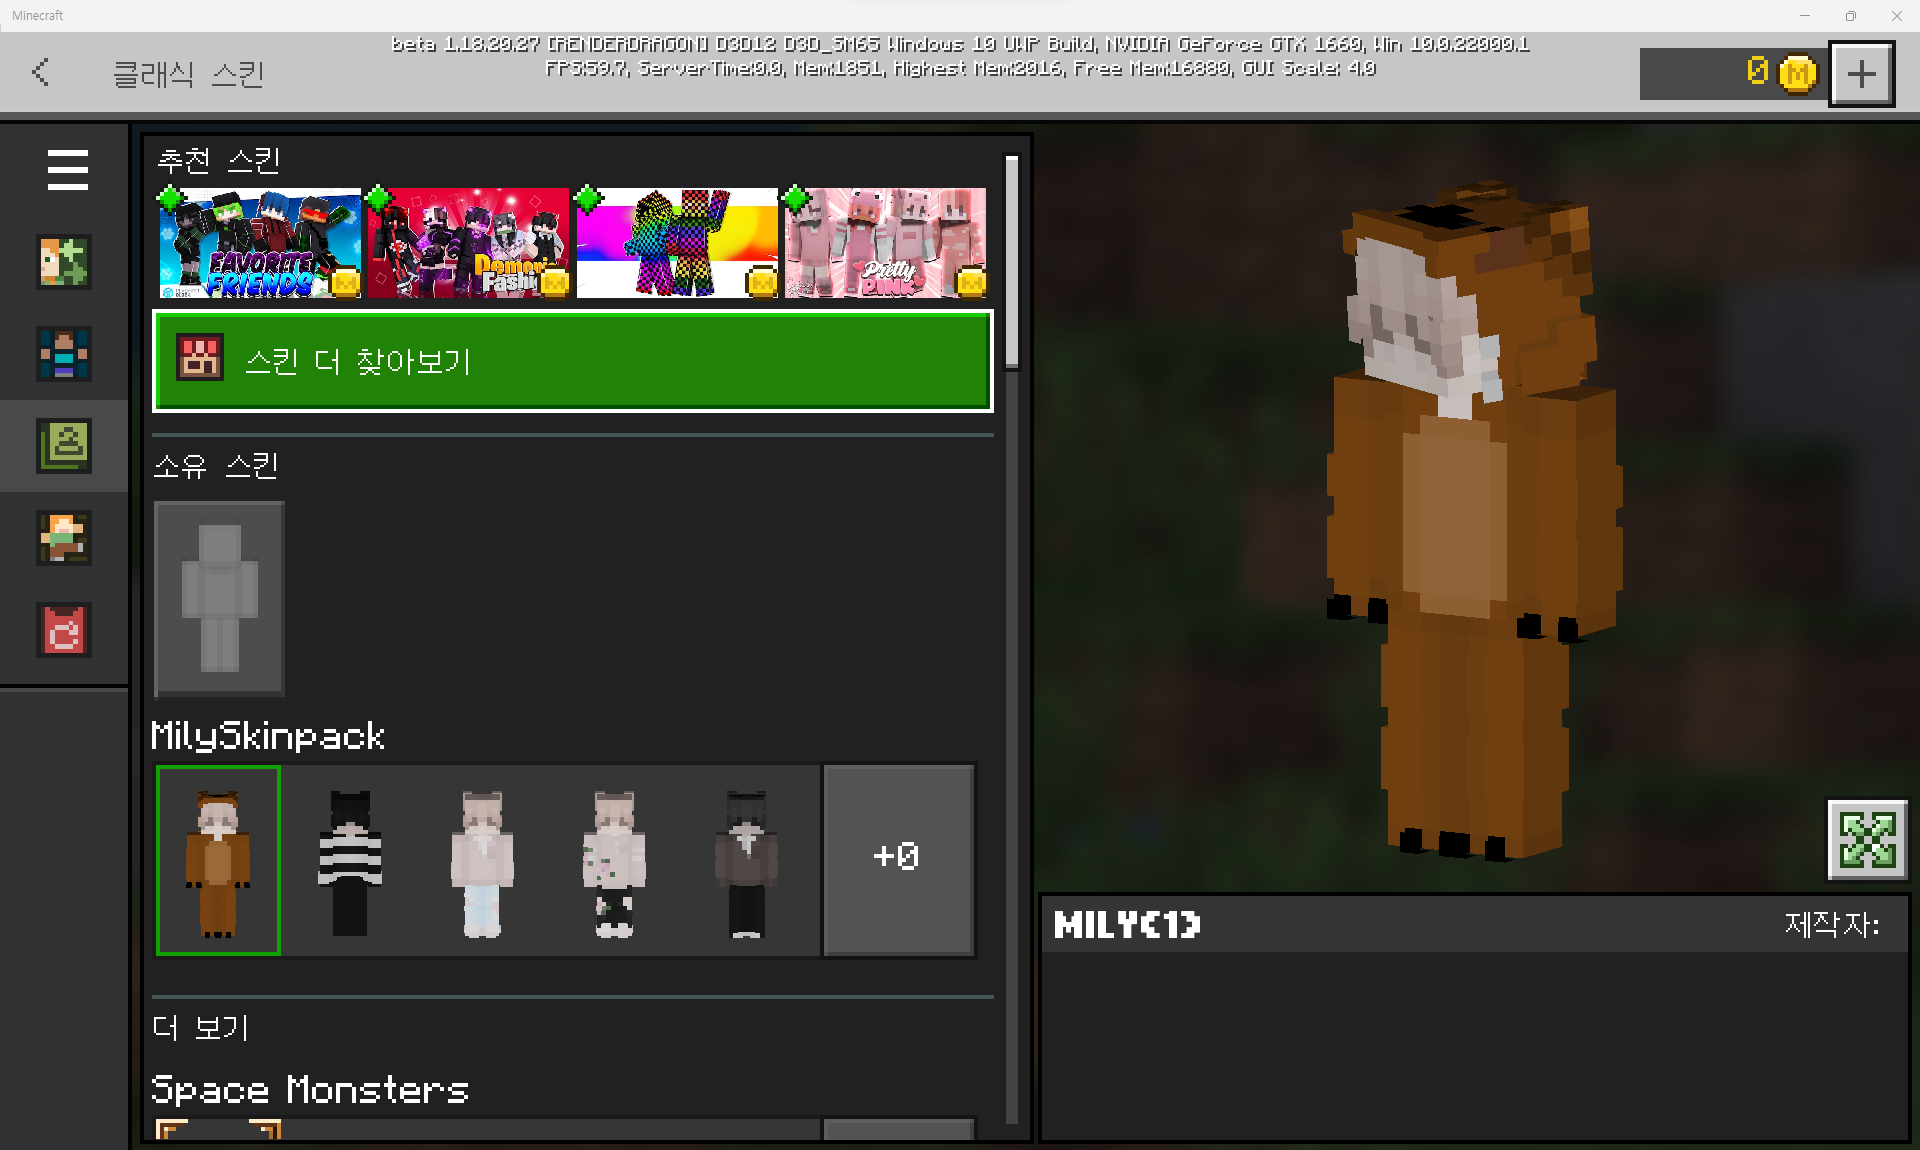Open the red cape sidebar icon

pyautogui.click(x=64, y=629)
